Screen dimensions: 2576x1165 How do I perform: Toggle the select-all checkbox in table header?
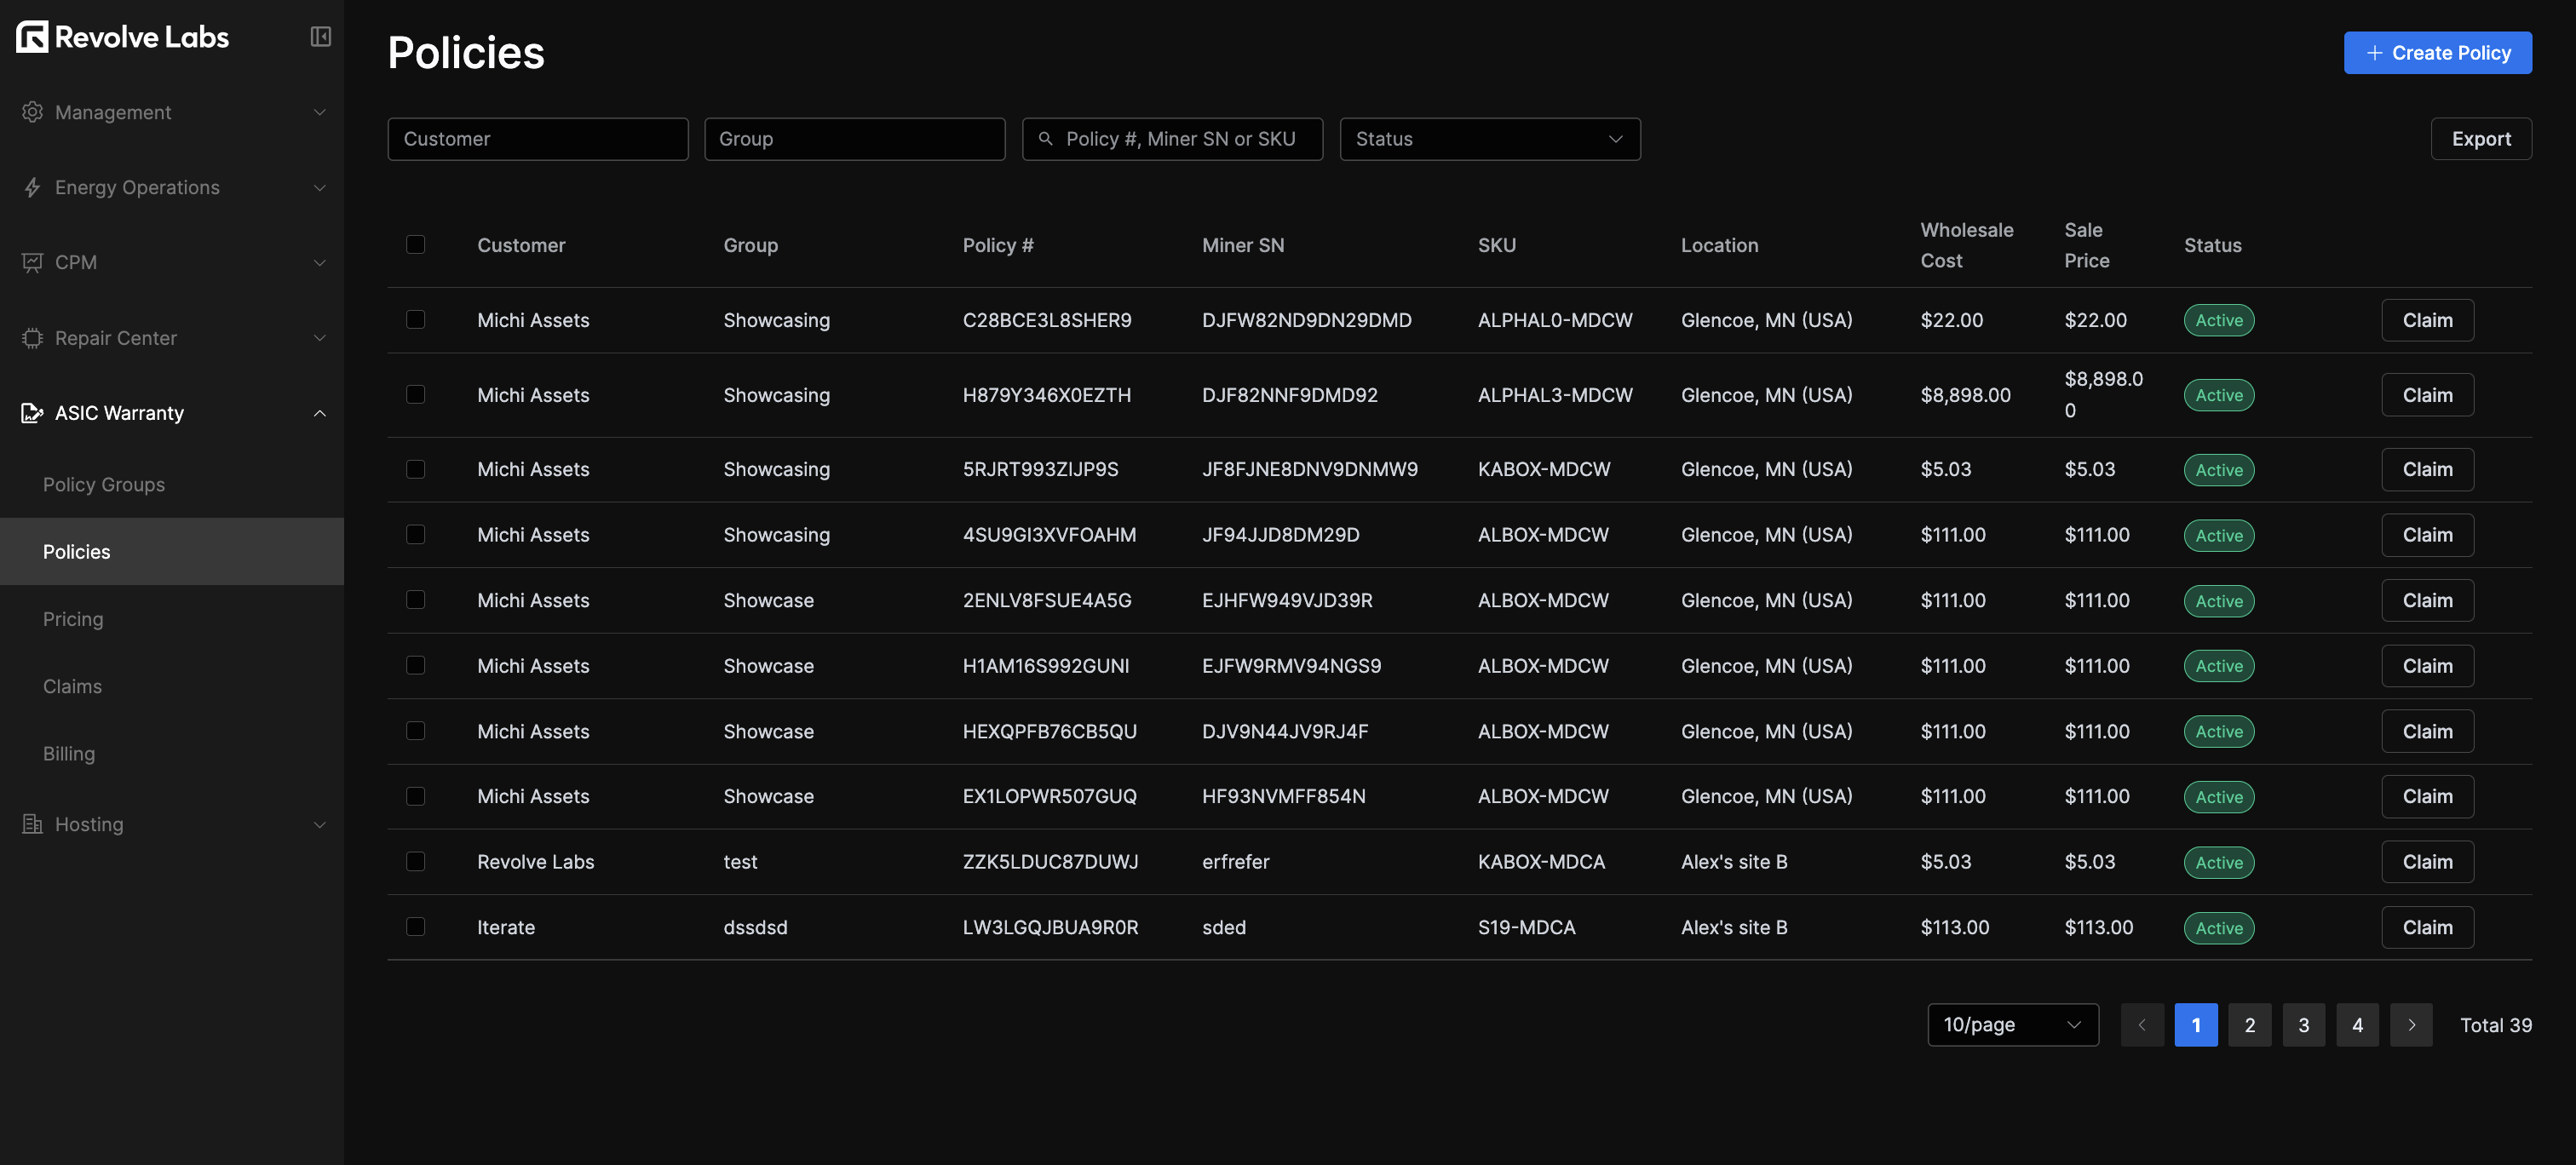[x=416, y=244]
